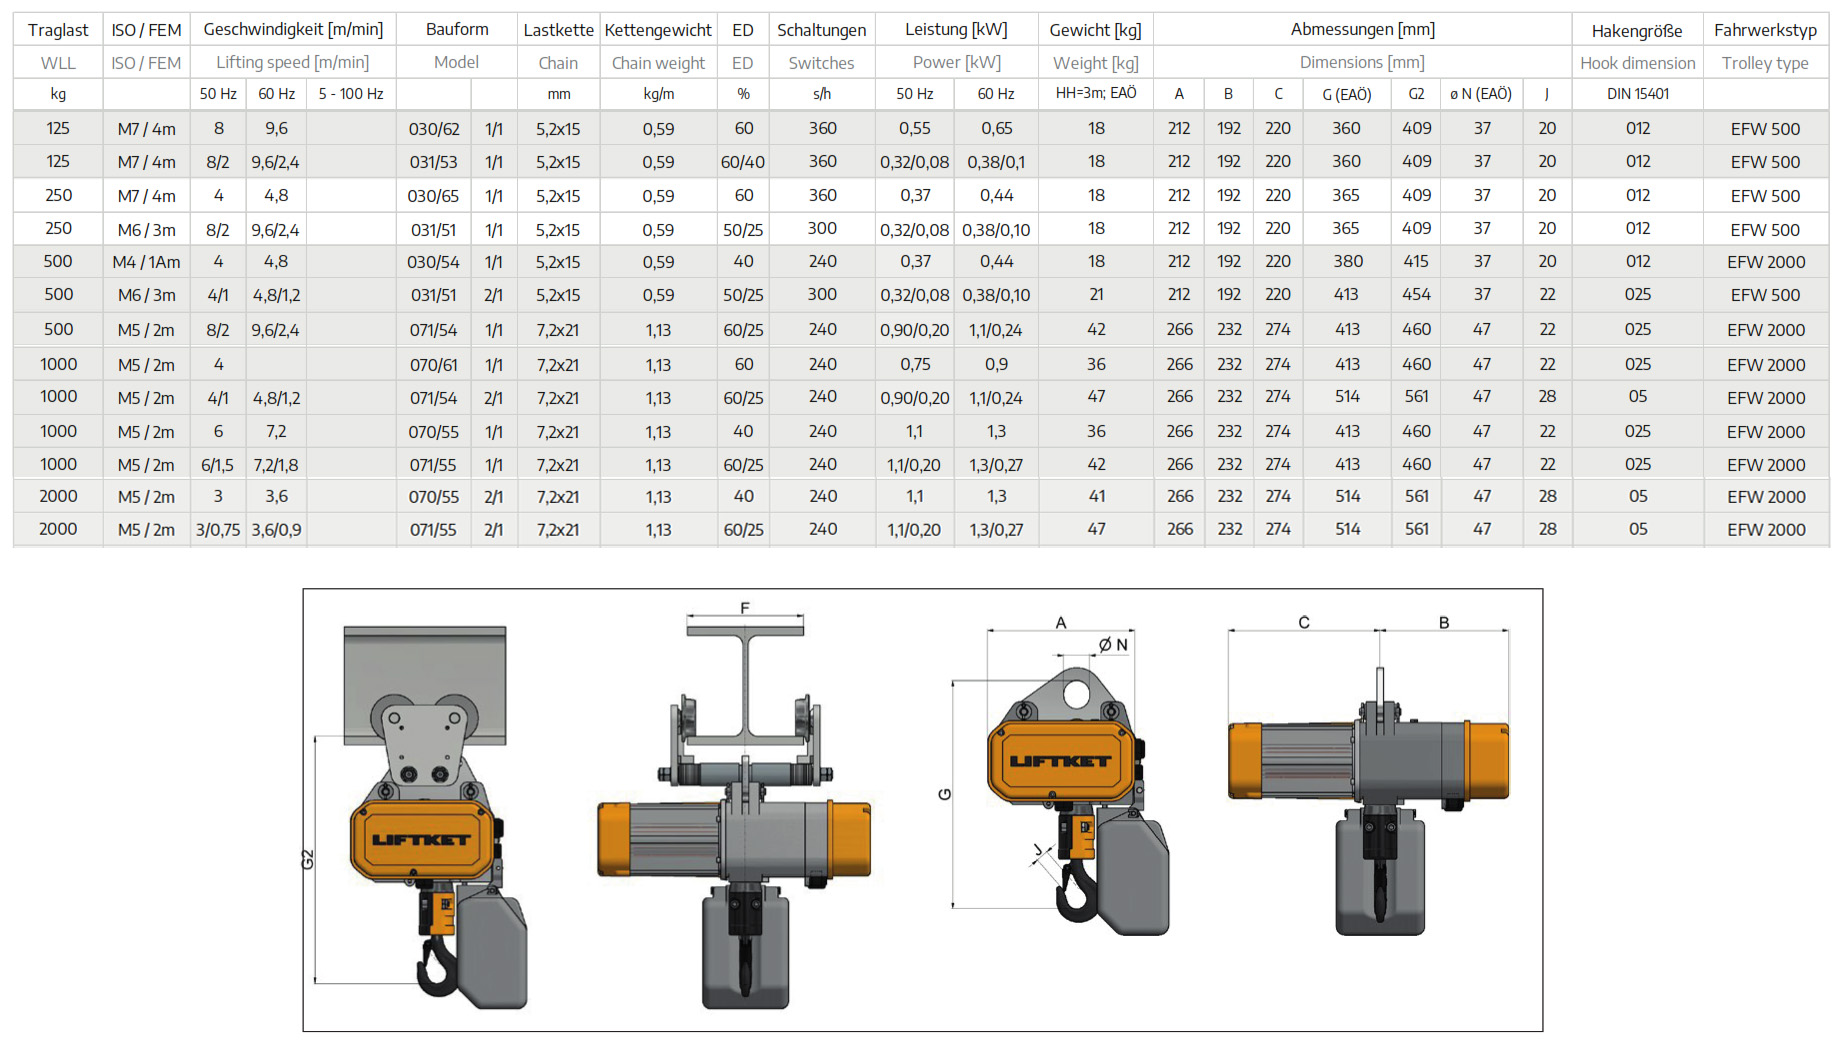Viewport: 1845px width, 1050px height.
Task: Select the Ø N label in drawing
Action: 1113,645
